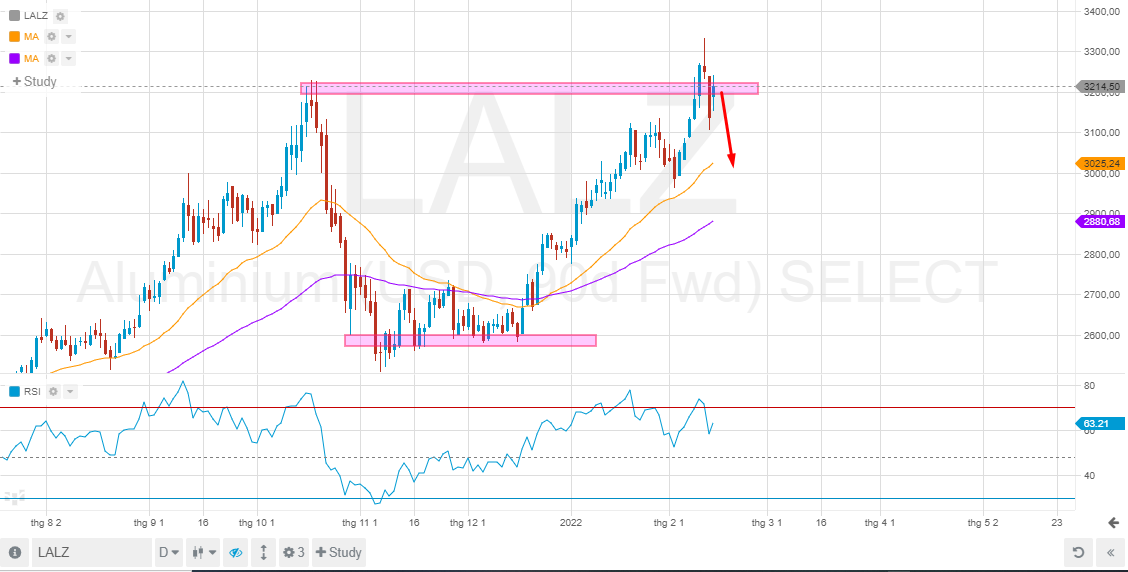Collapse toolbar with double chevron icon
1128x572 pixels.
(x=1111, y=553)
